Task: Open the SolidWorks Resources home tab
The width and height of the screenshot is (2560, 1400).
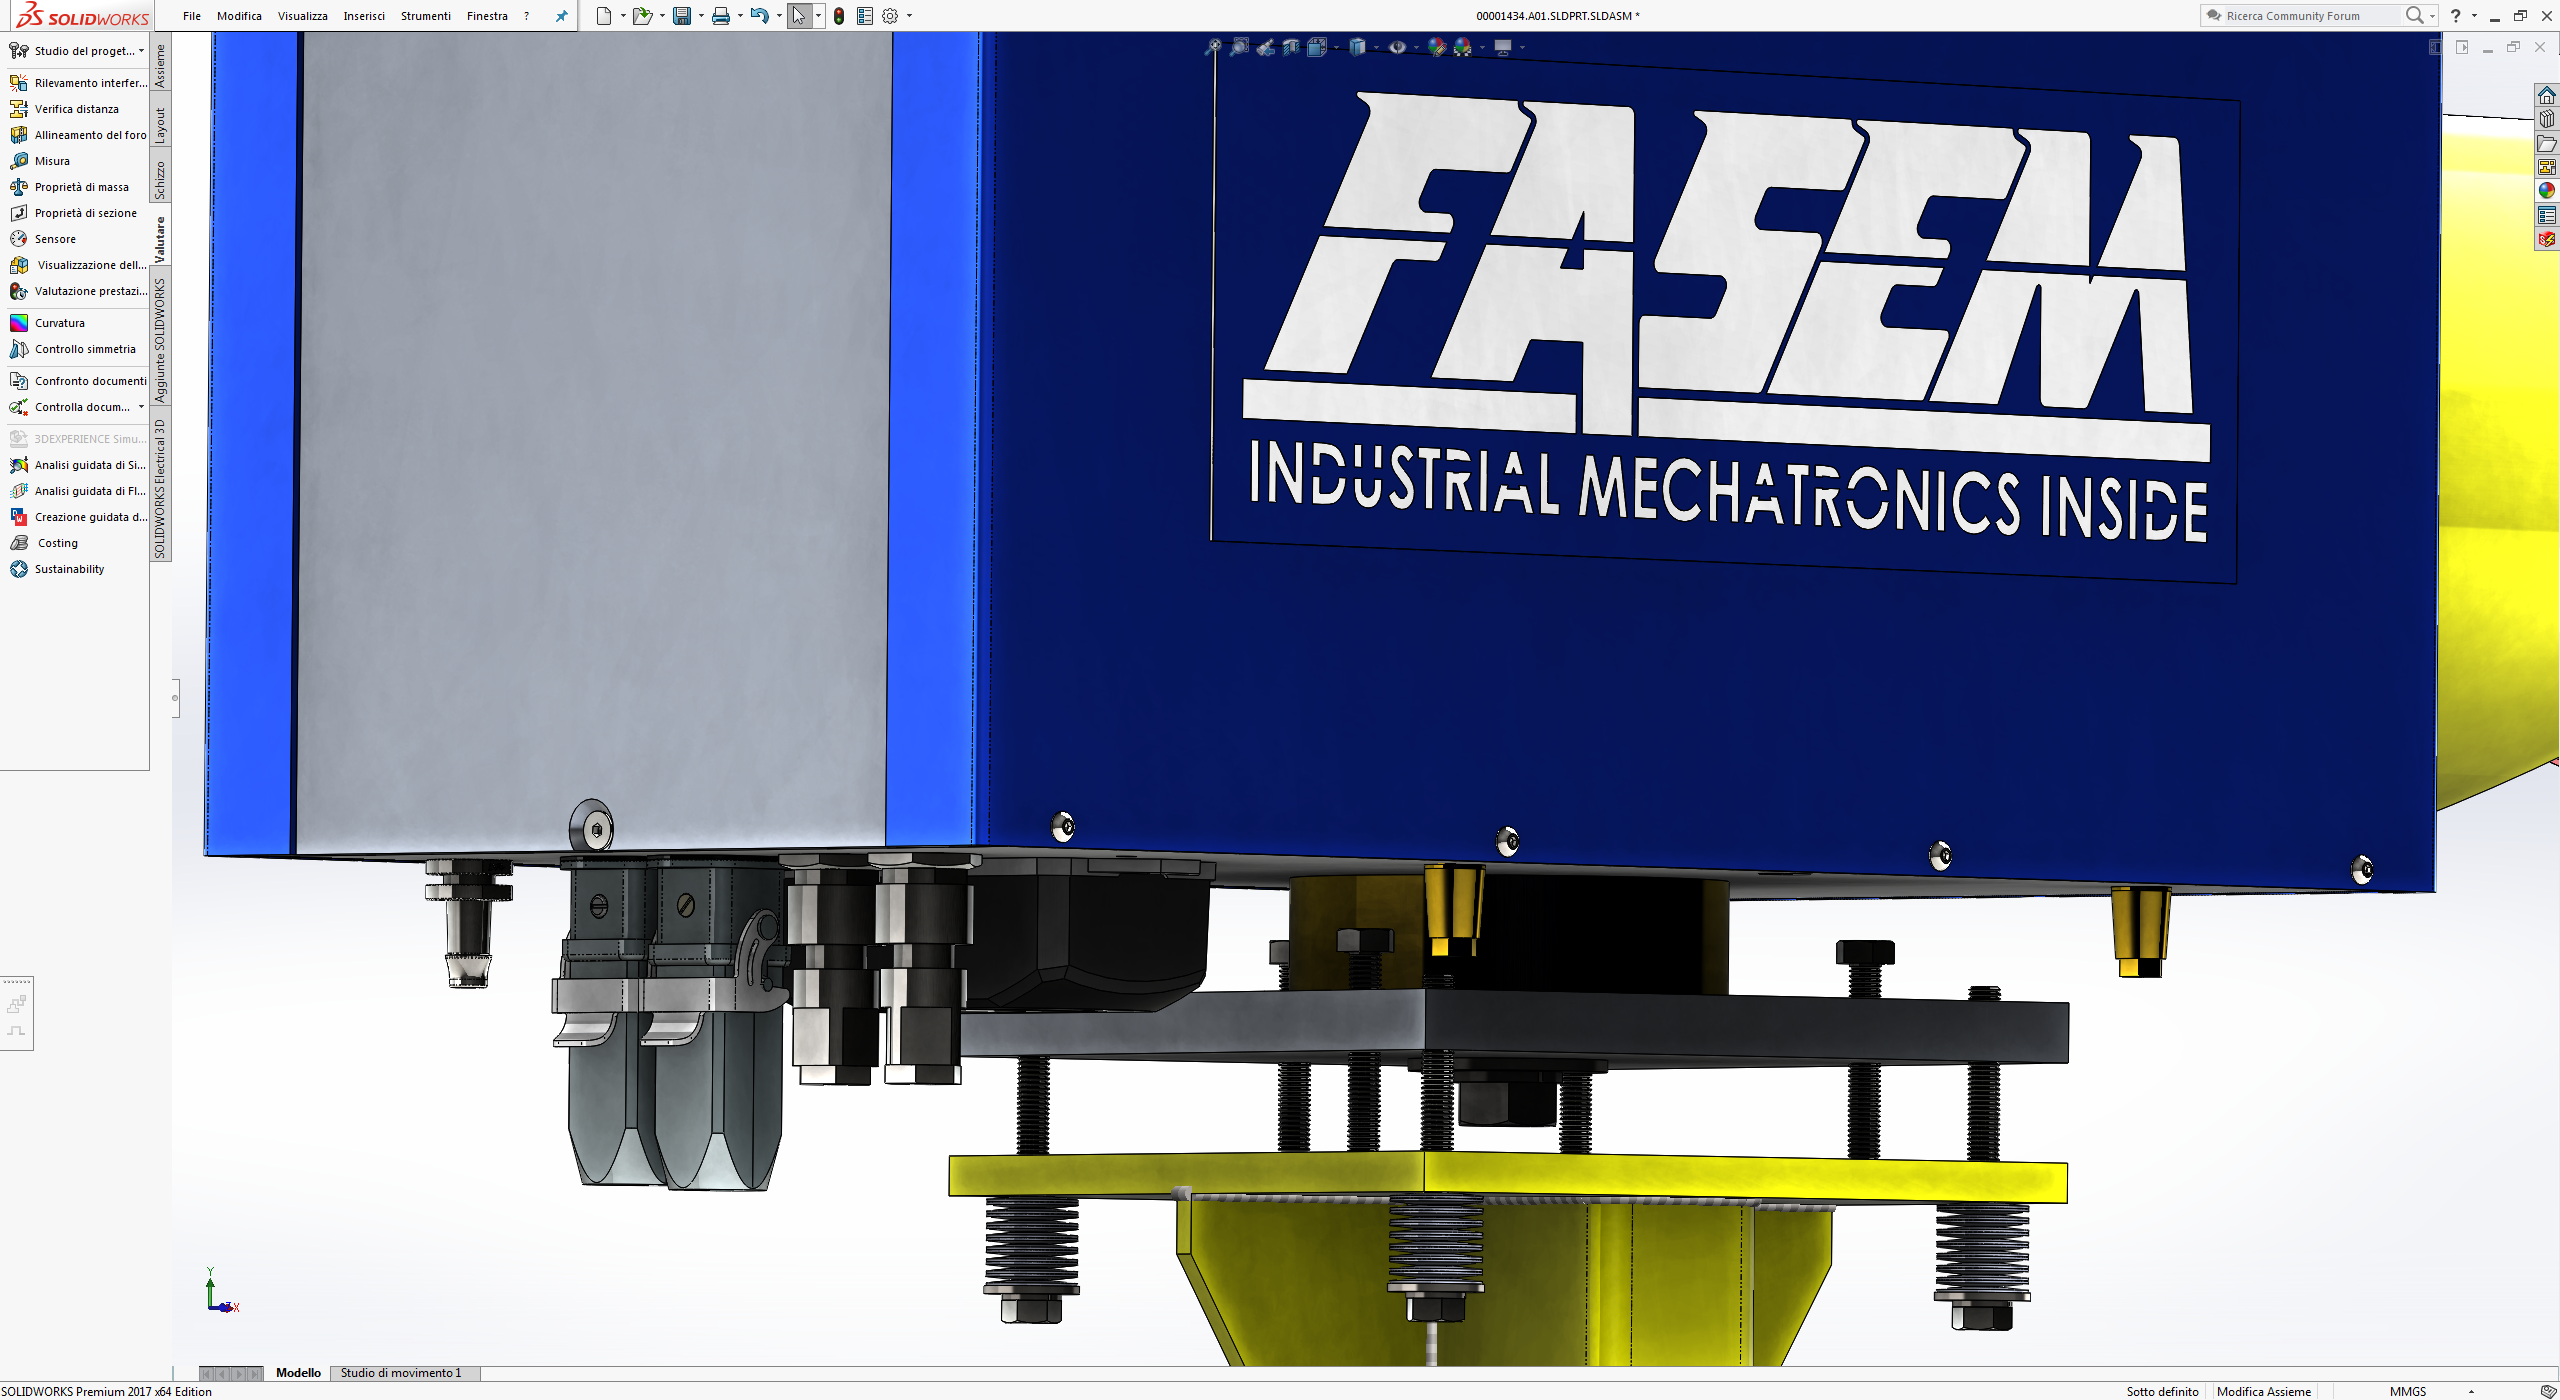Action: pos(2547,95)
